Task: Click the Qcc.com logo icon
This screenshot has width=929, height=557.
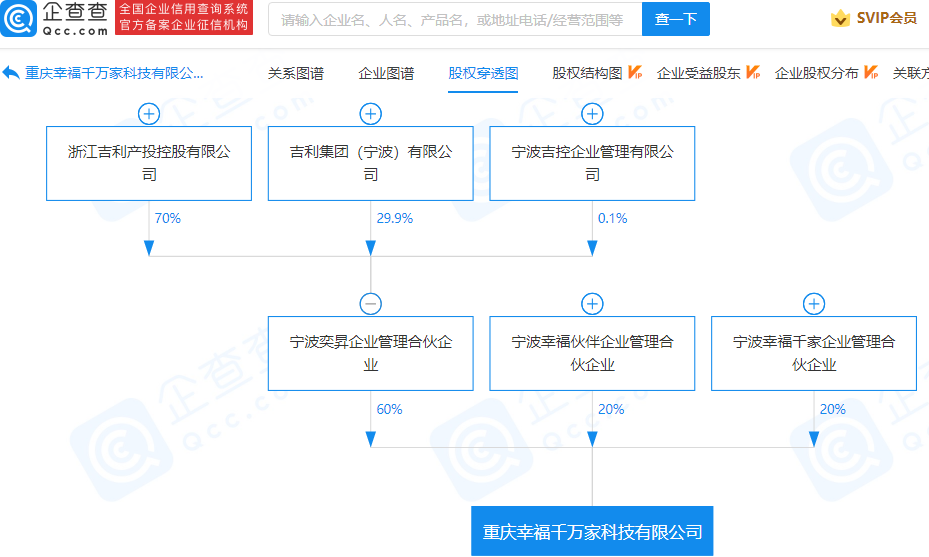Action: [x=19, y=18]
